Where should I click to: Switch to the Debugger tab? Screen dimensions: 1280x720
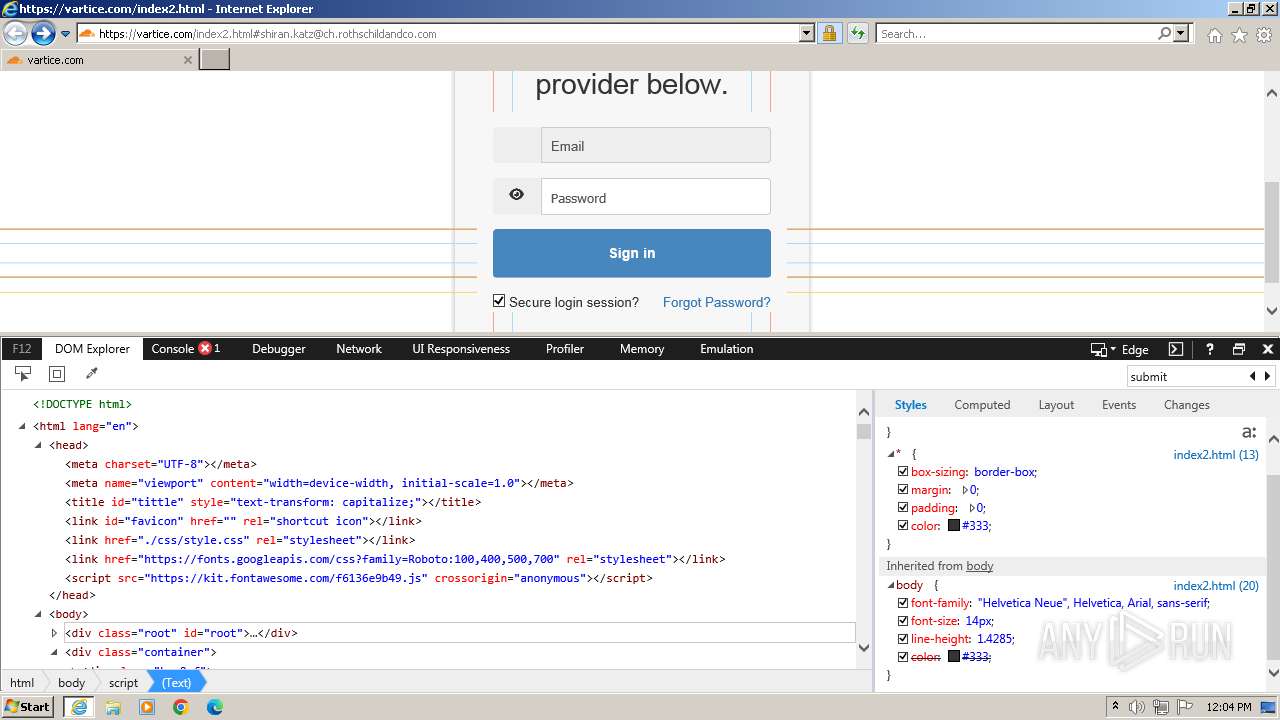point(279,349)
